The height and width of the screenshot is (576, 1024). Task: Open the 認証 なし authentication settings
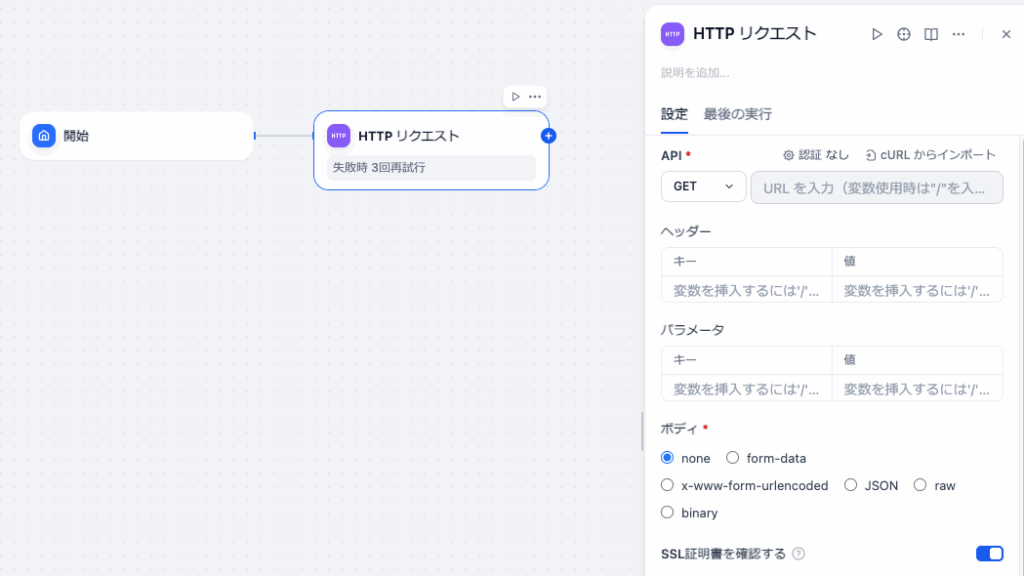pyautogui.click(x=815, y=155)
